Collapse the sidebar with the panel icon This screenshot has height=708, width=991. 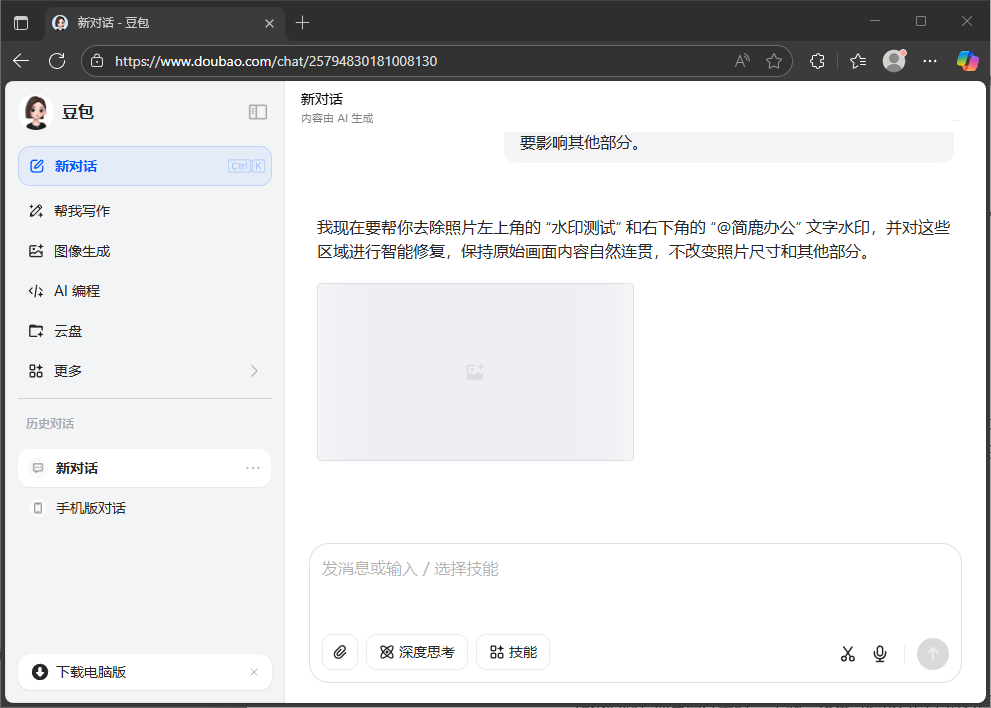tap(258, 112)
